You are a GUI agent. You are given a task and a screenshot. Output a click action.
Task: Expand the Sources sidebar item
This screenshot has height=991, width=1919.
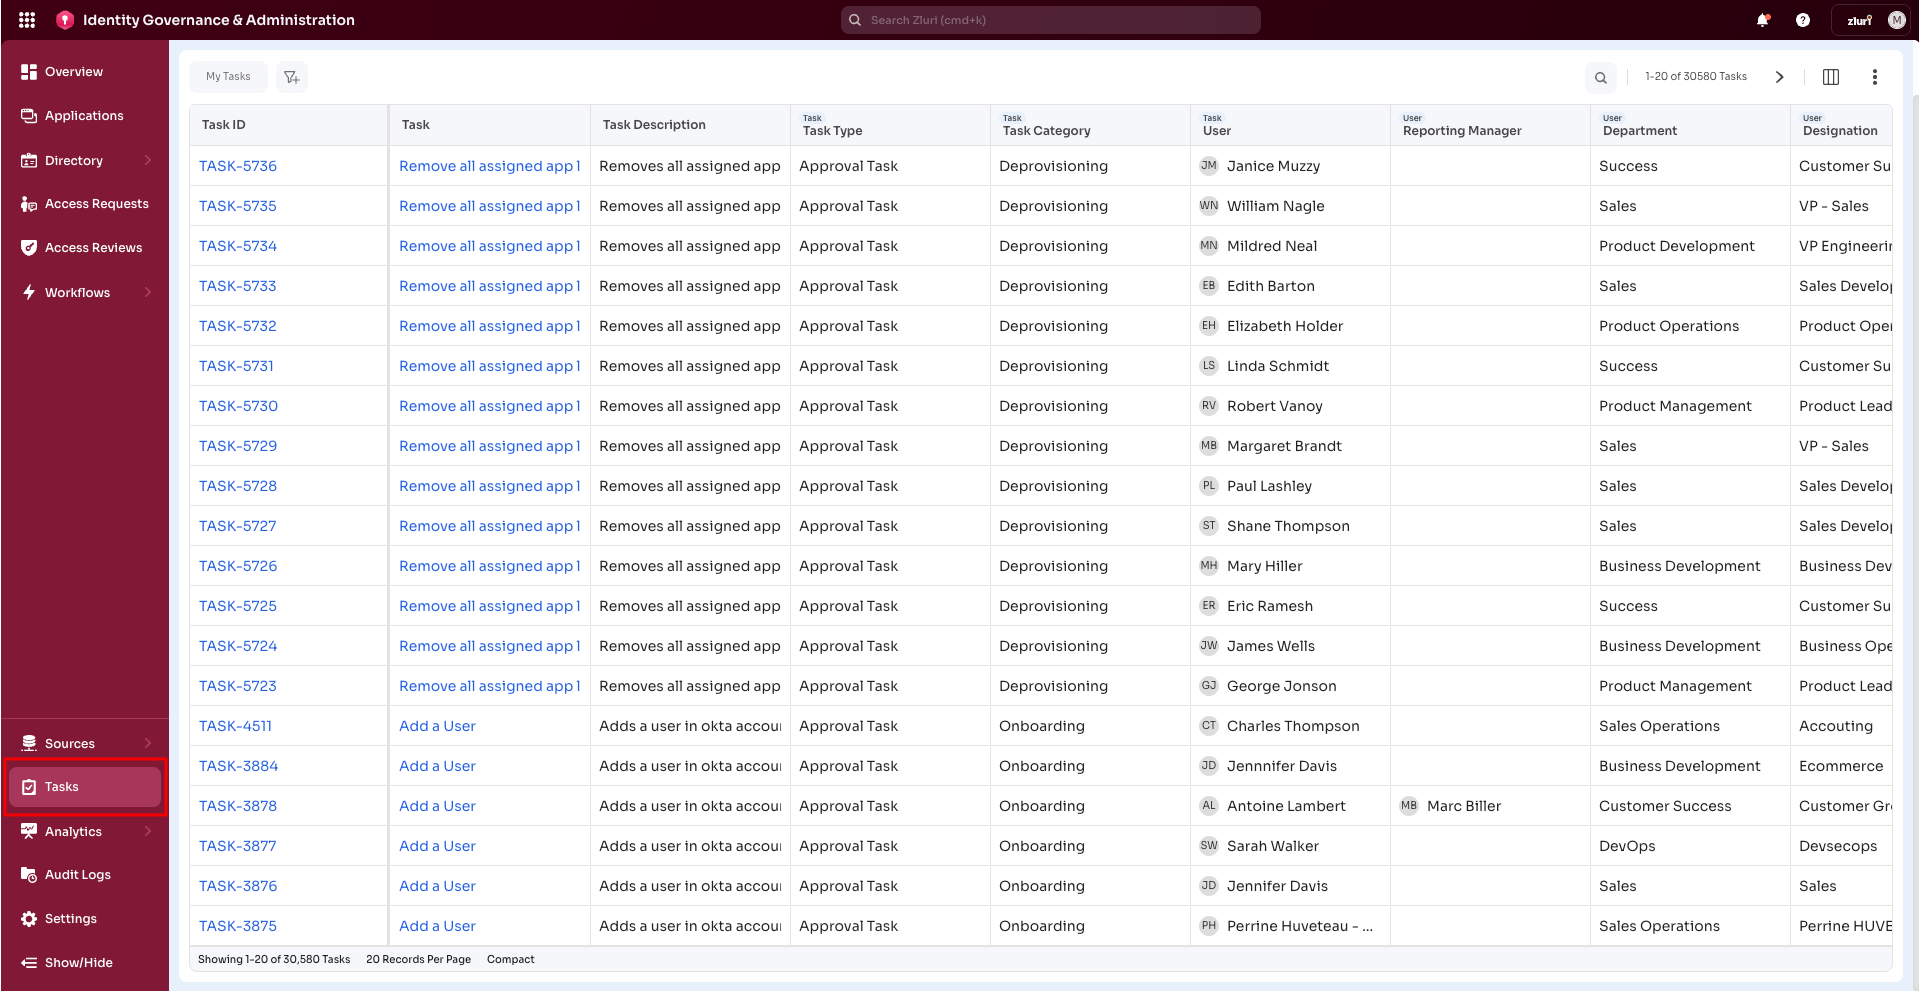69,743
